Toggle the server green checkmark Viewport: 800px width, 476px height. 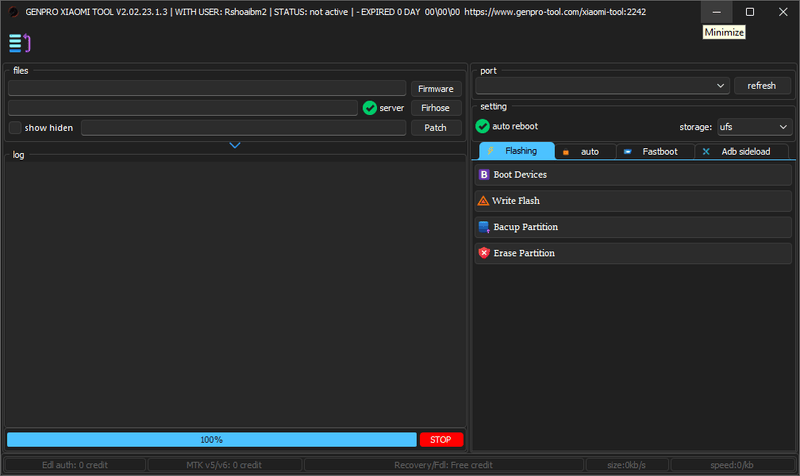pyautogui.click(x=369, y=108)
